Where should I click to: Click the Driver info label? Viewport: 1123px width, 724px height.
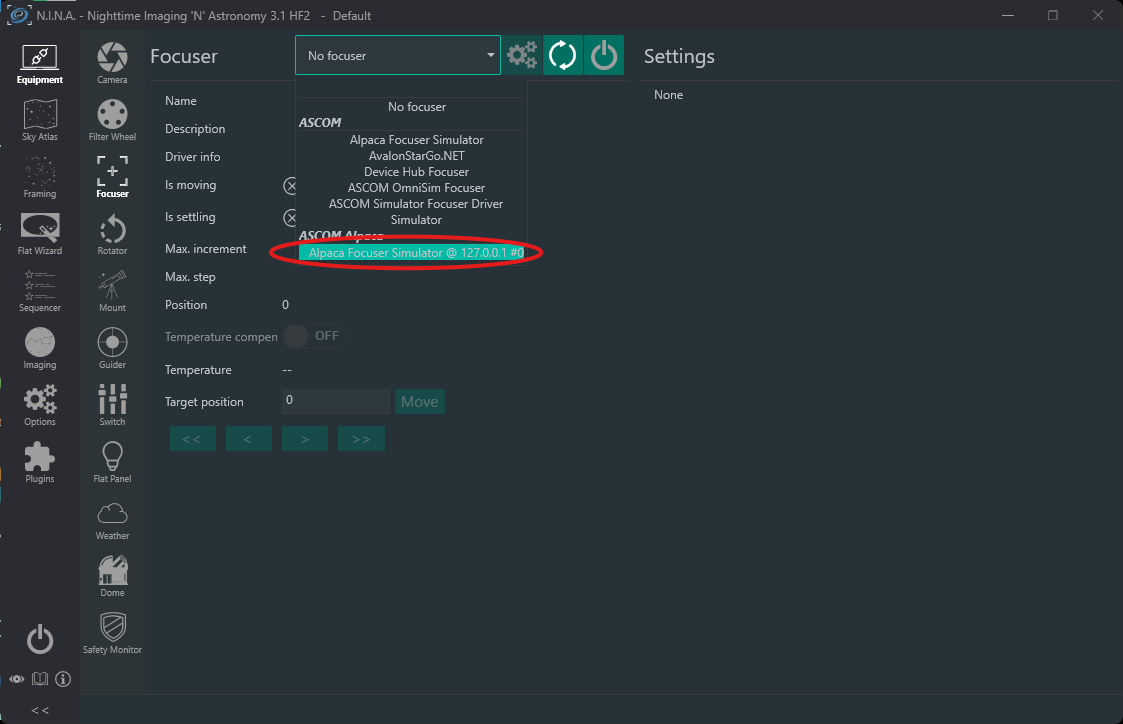[193, 156]
